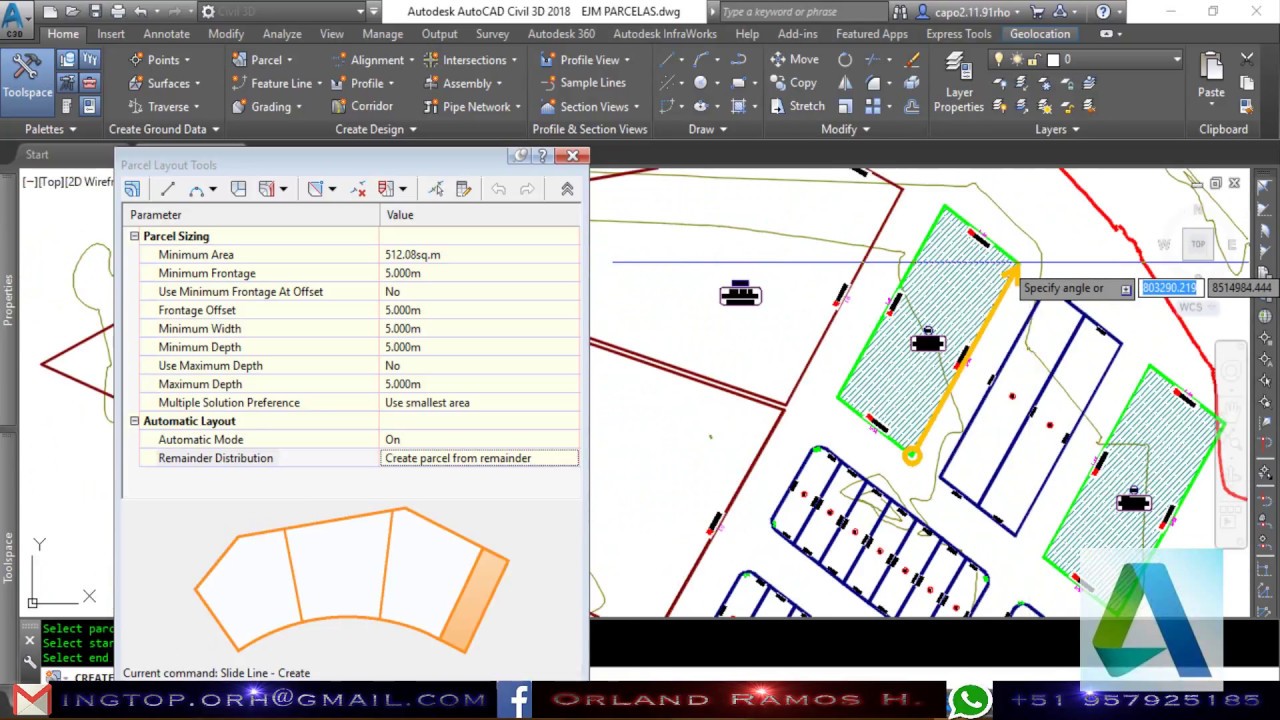Expand the Layers panel dropdown
The width and height of the screenshot is (1280, 720).
point(1057,129)
